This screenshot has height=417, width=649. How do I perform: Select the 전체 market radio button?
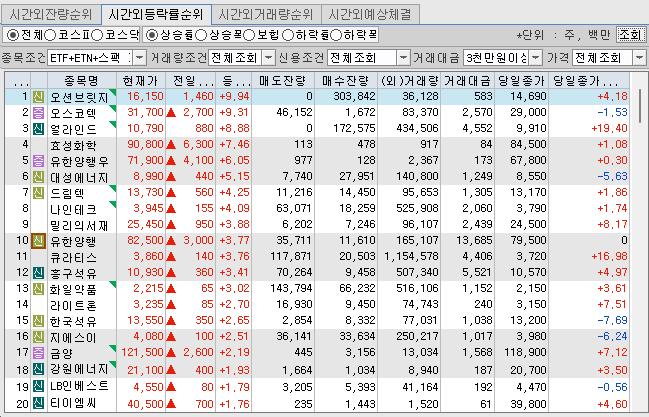(13, 35)
